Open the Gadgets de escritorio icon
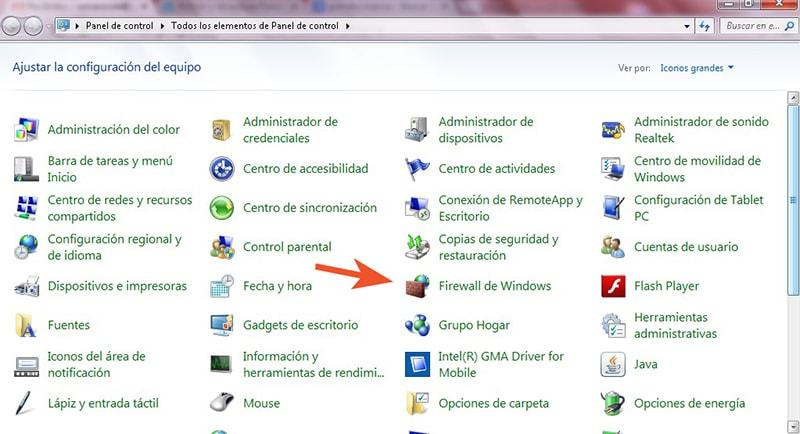Screen dimensions: 800x434 point(221,325)
